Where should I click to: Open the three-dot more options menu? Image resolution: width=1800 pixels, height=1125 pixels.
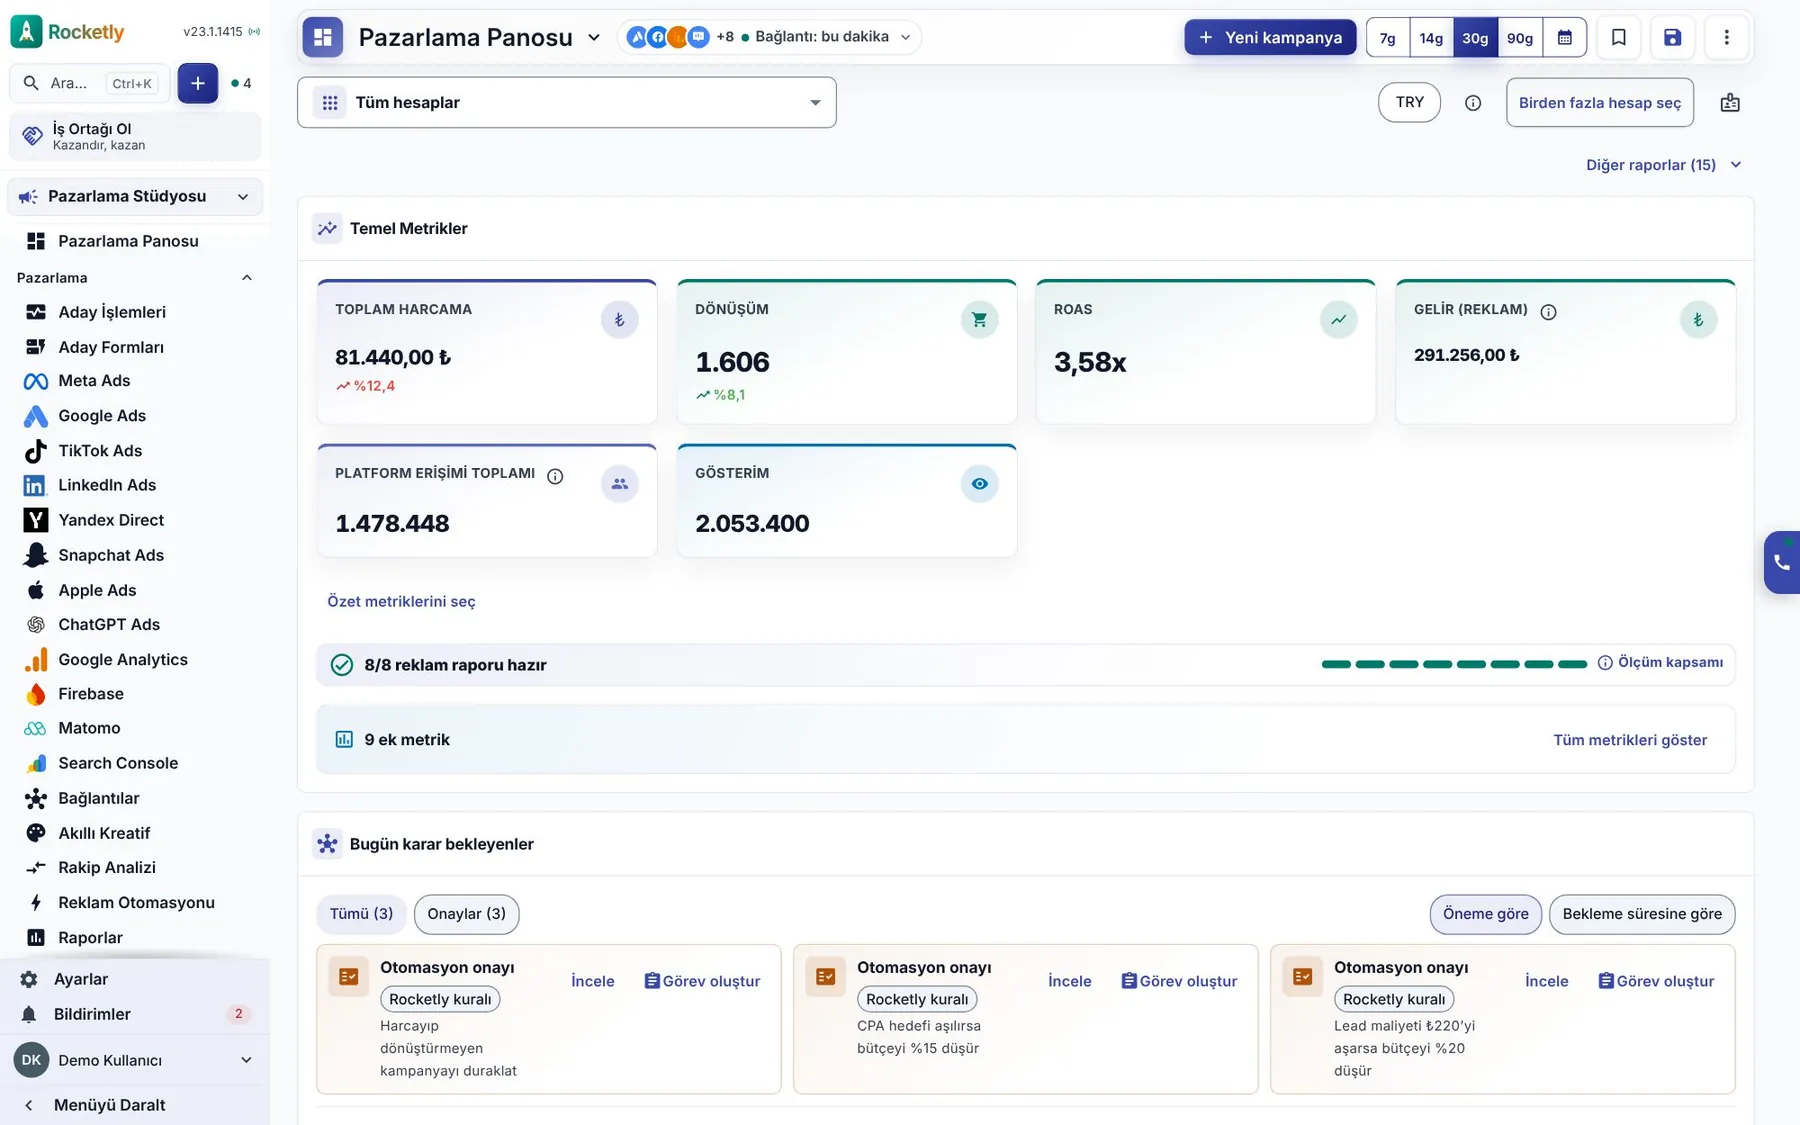1726,37
